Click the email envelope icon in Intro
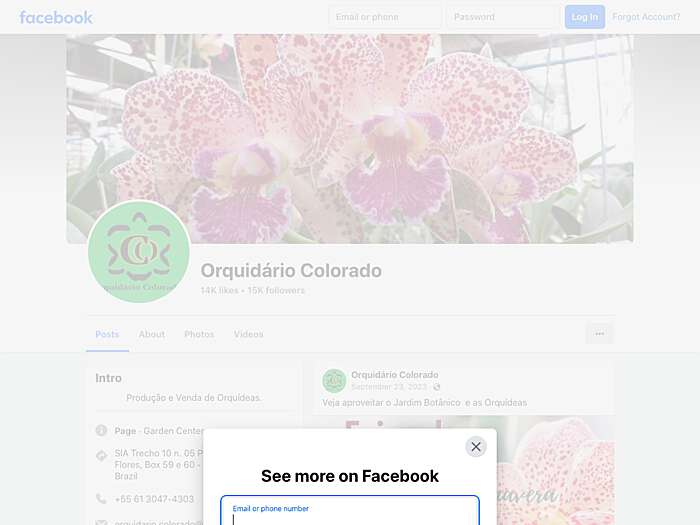The width and height of the screenshot is (700, 525). [x=101, y=522]
